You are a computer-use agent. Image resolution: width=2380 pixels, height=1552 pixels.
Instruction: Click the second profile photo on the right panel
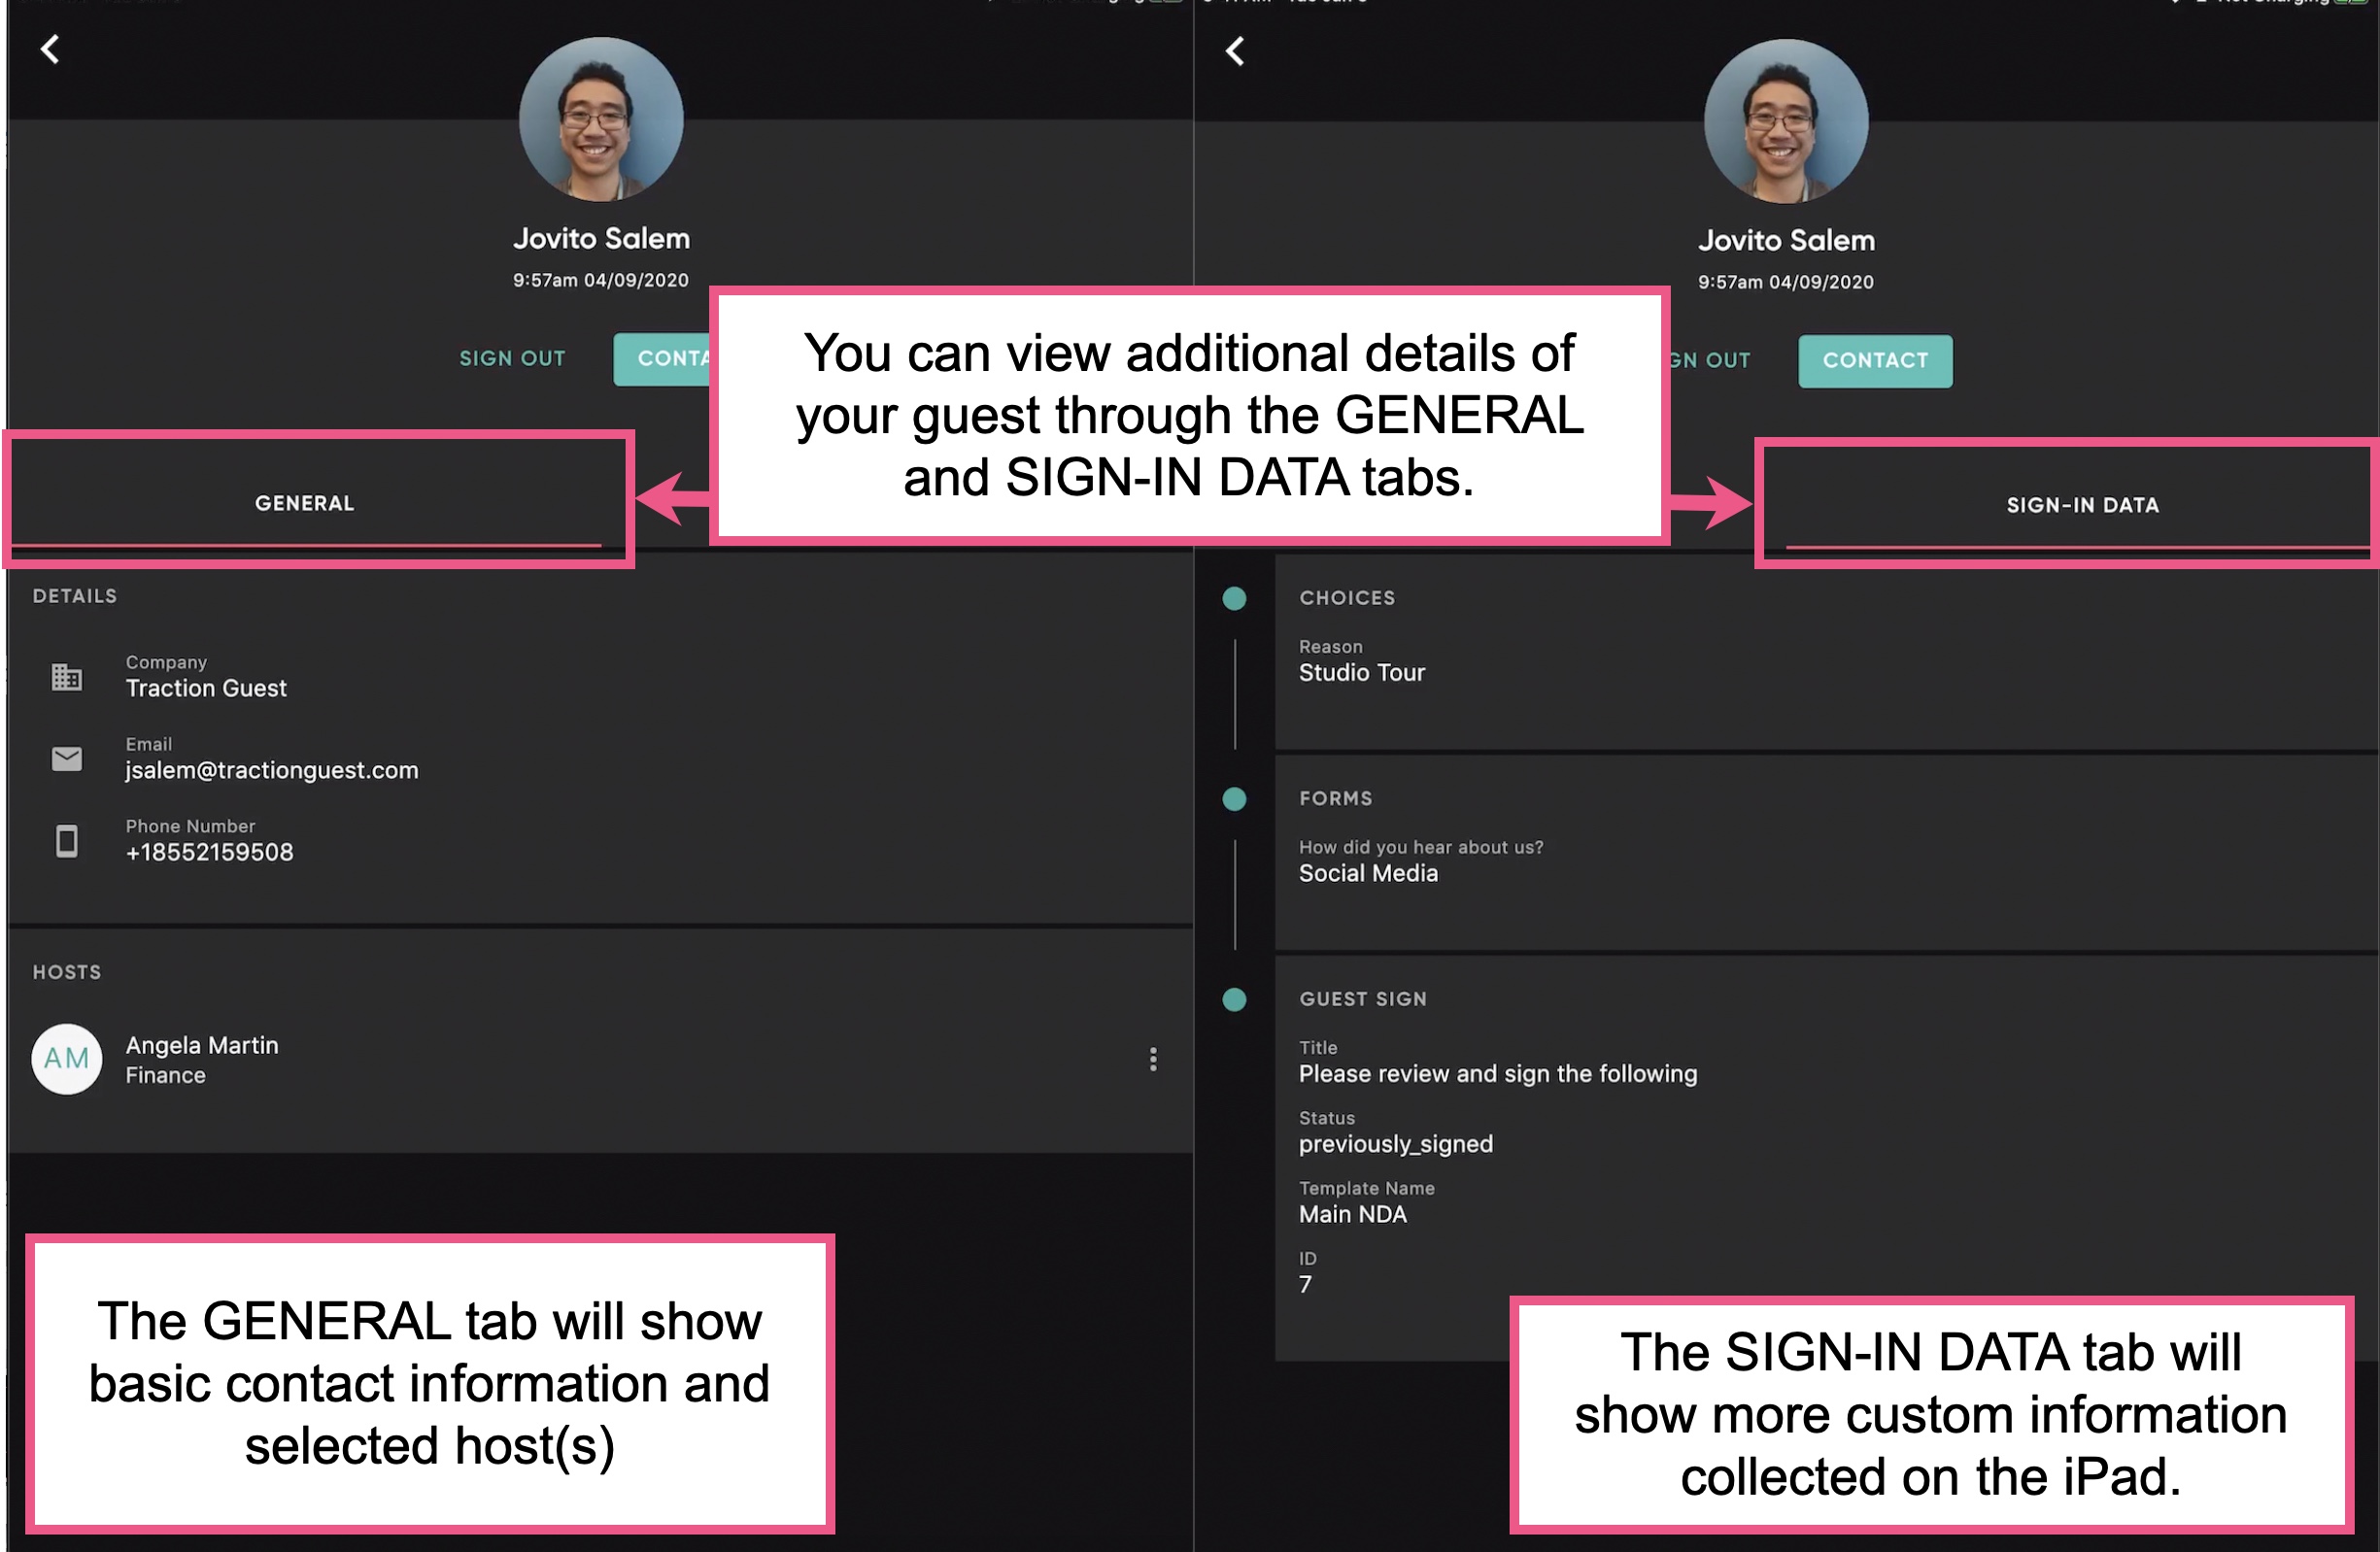(1785, 121)
